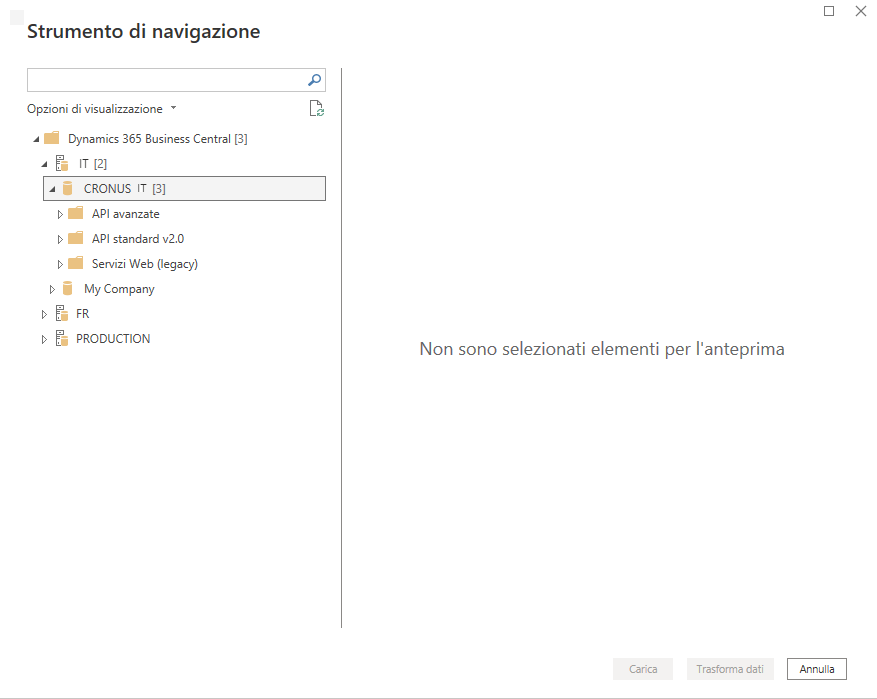Click the API standard v2.0 folder icon
Image resolution: width=877 pixels, height=699 pixels.
pos(76,238)
